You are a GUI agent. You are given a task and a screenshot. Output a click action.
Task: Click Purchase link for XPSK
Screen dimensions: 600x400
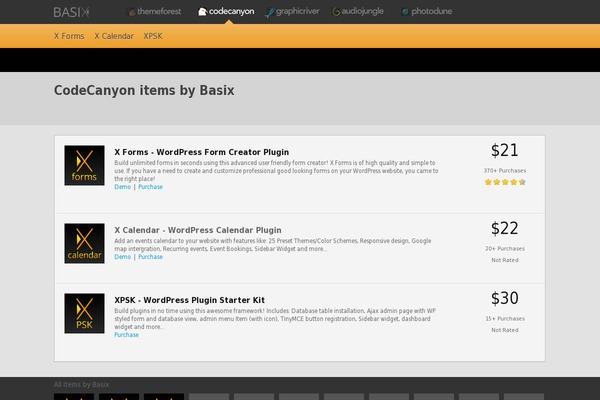[126, 335]
